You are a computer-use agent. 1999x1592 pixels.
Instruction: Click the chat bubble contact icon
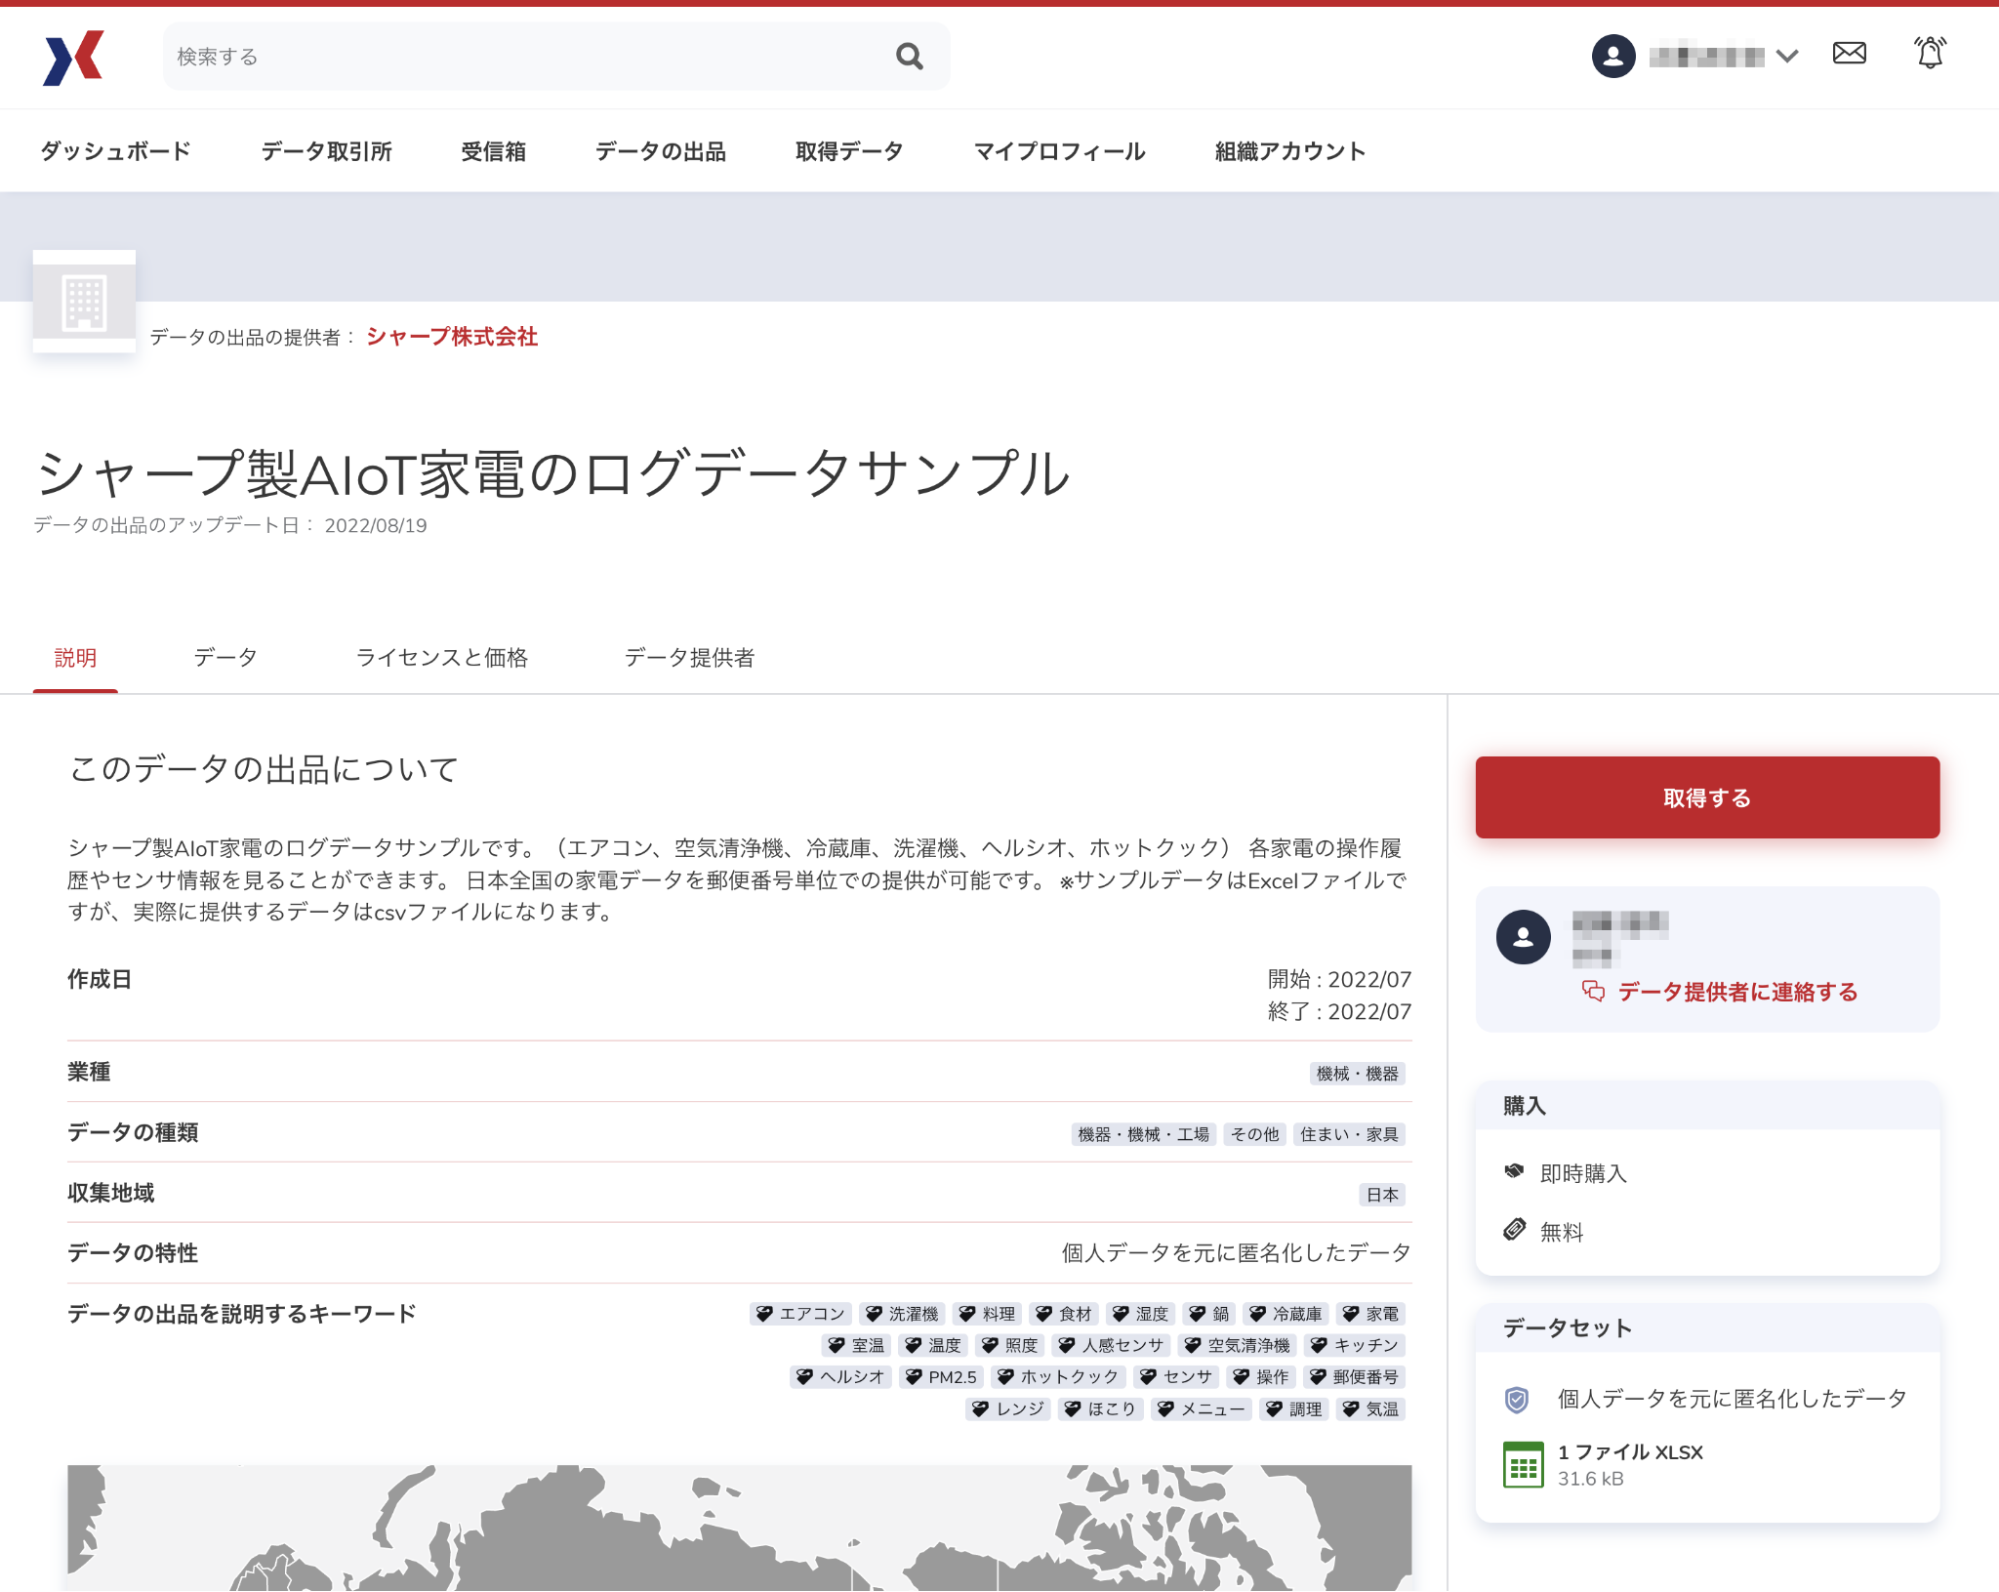click(x=1592, y=991)
